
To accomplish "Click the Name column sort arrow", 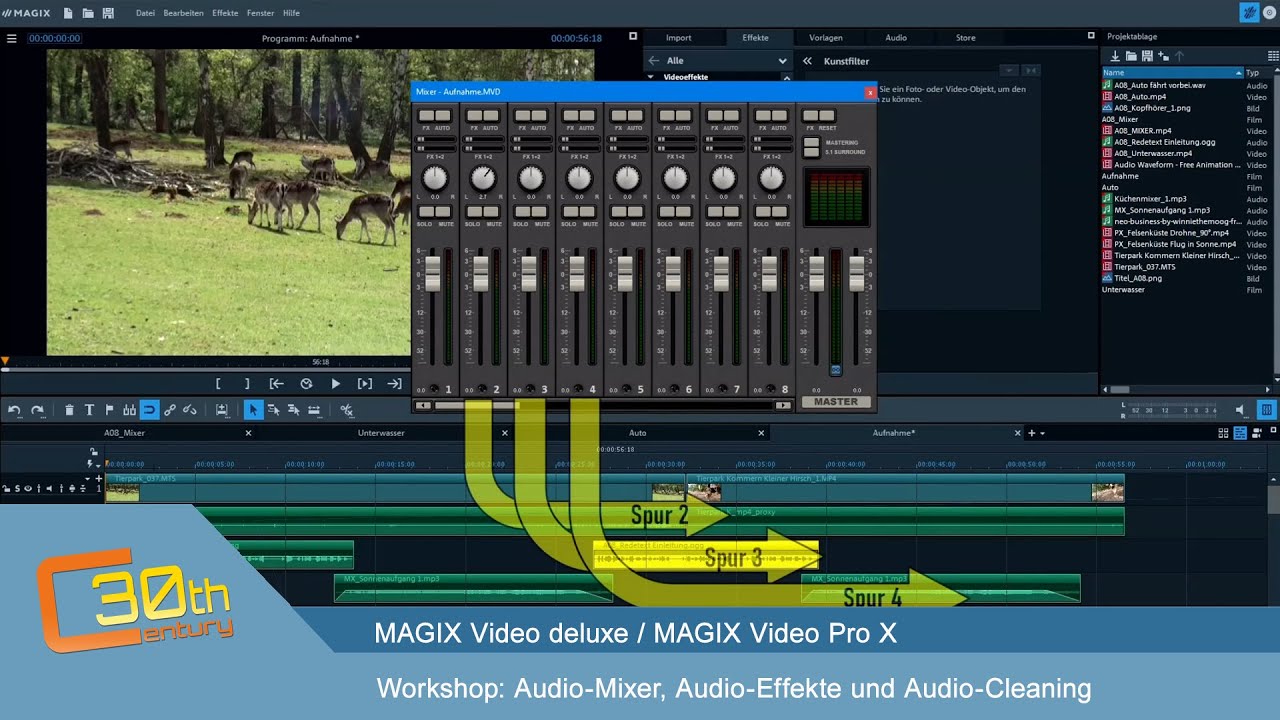I will [1239, 73].
